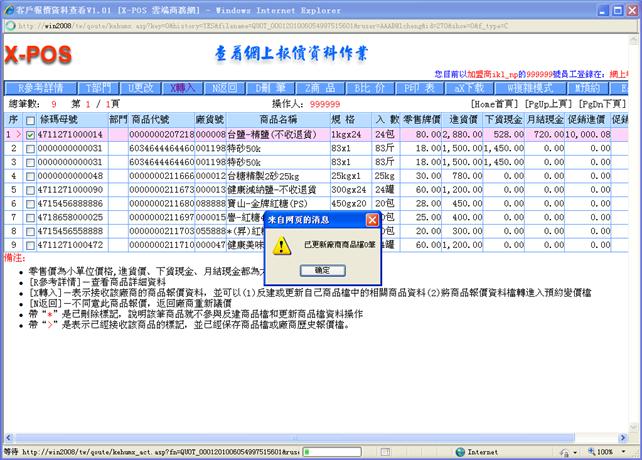Toggle the select-all checkbox in table header

click(30, 119)
